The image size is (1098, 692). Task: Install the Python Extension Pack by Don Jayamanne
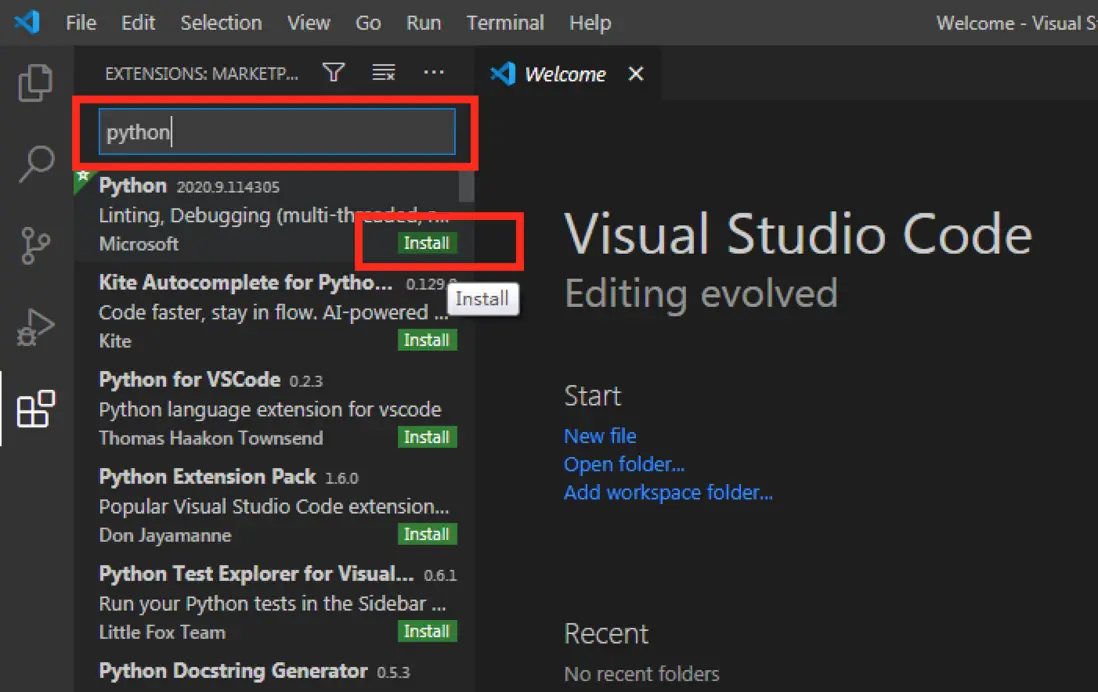tap(427, 534)
